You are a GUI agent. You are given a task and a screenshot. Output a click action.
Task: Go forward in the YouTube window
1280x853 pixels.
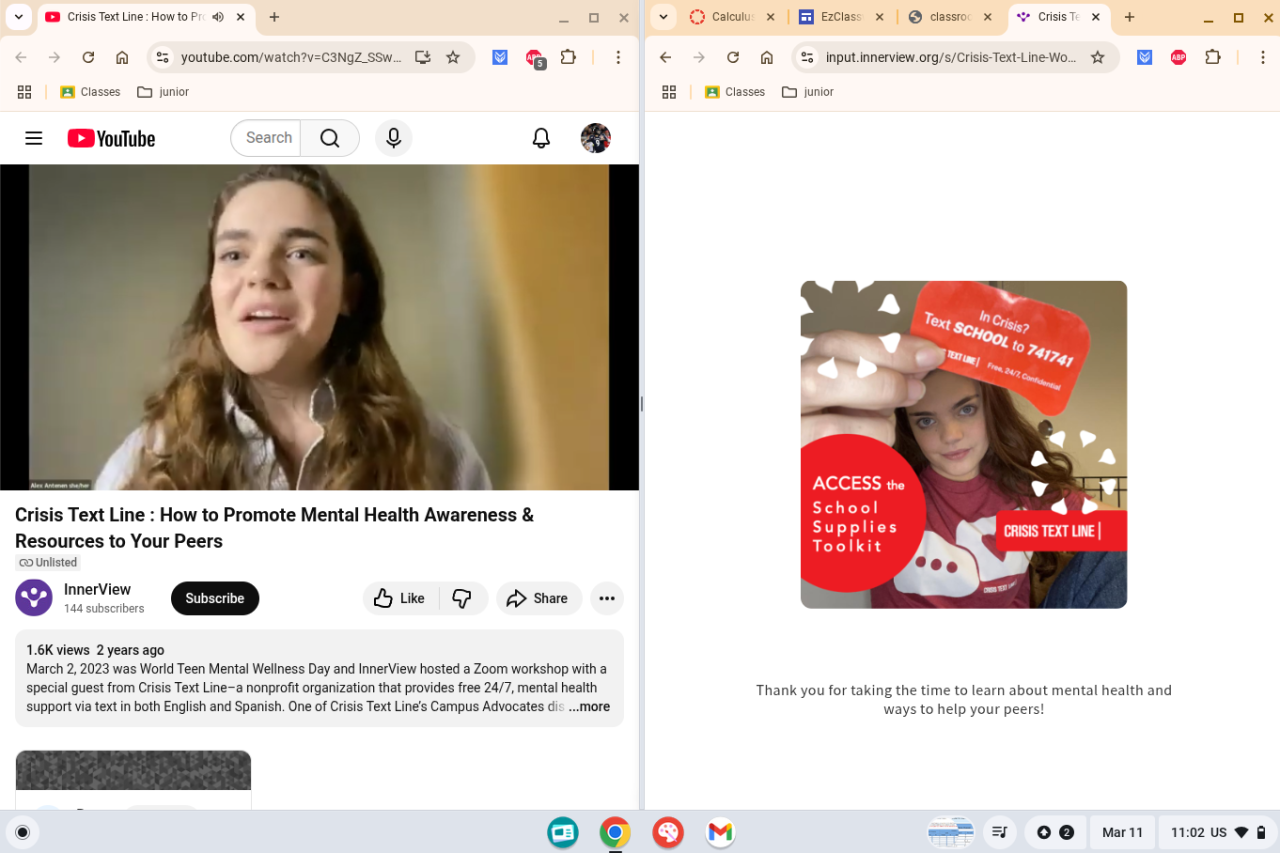54,57
